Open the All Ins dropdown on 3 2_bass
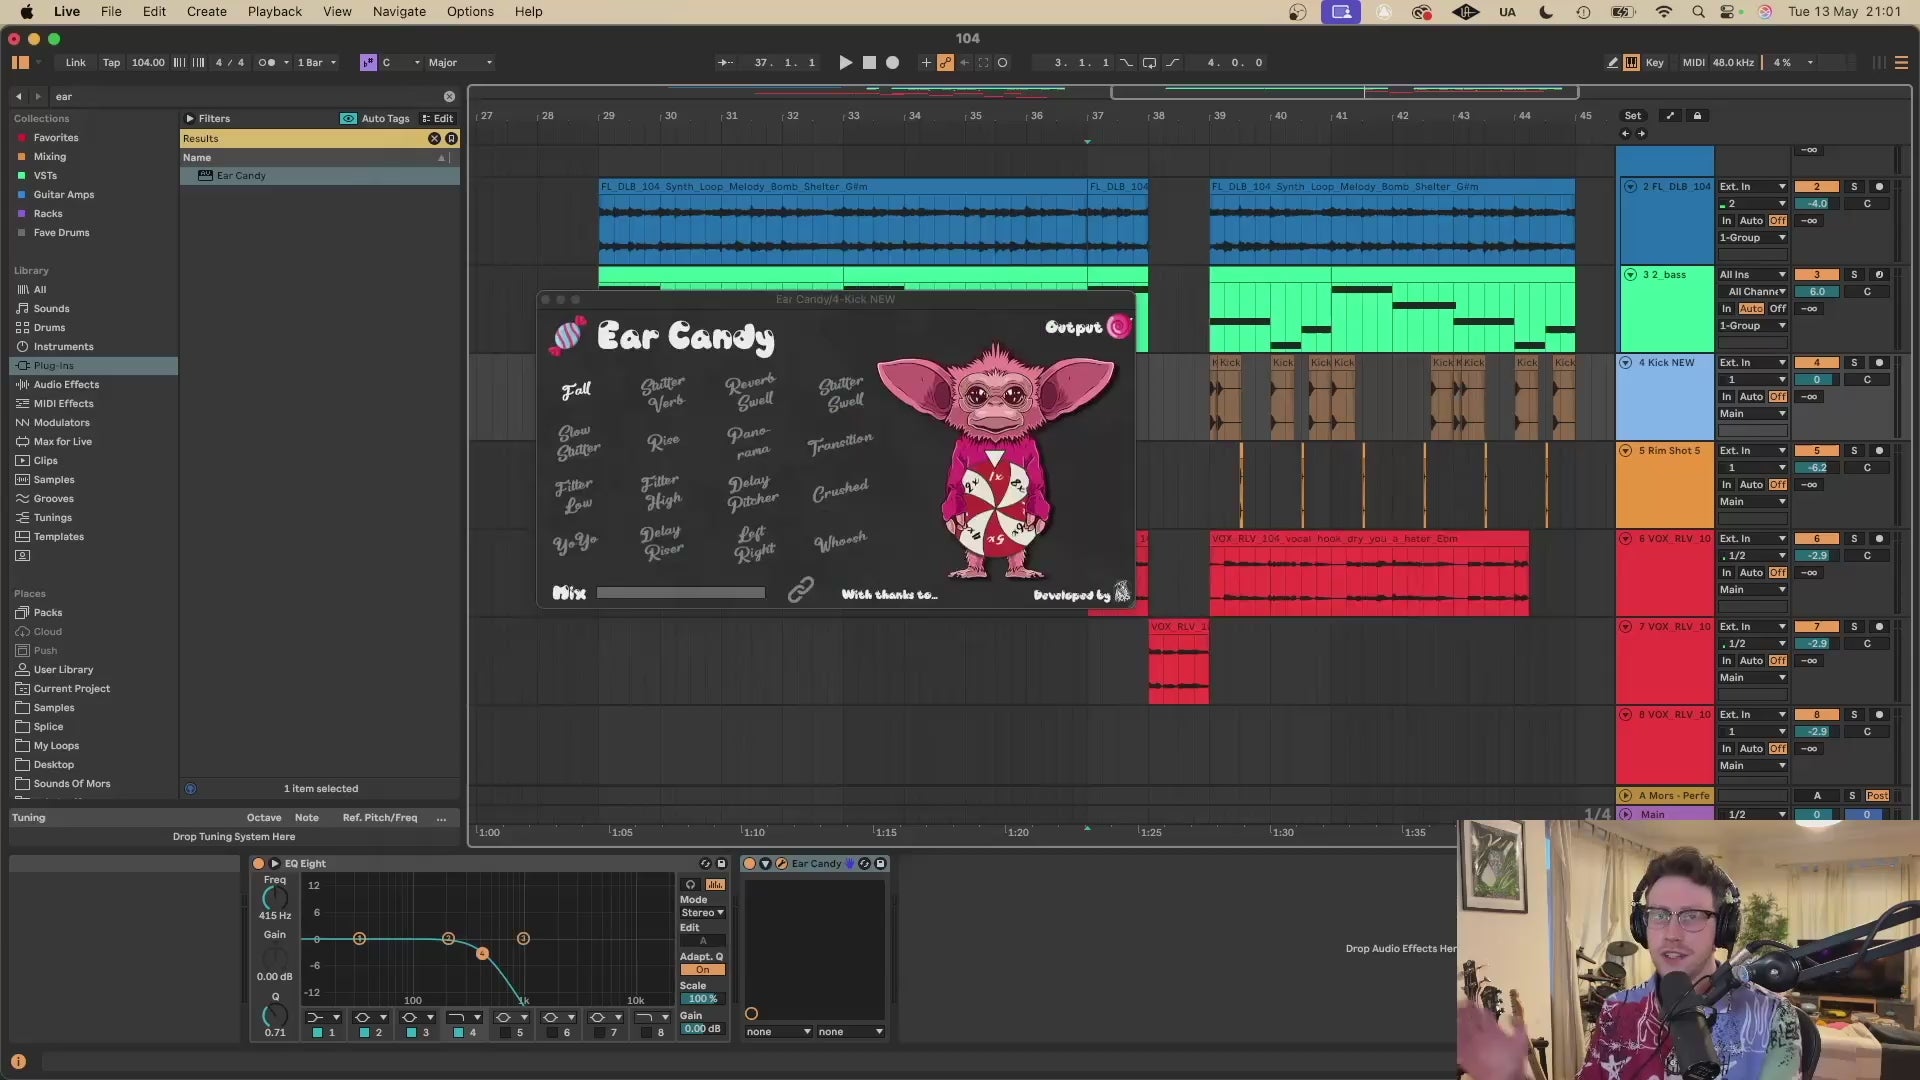Image resolution: width=1920 pixels, height=1080 pixels. click(1753, 274)
